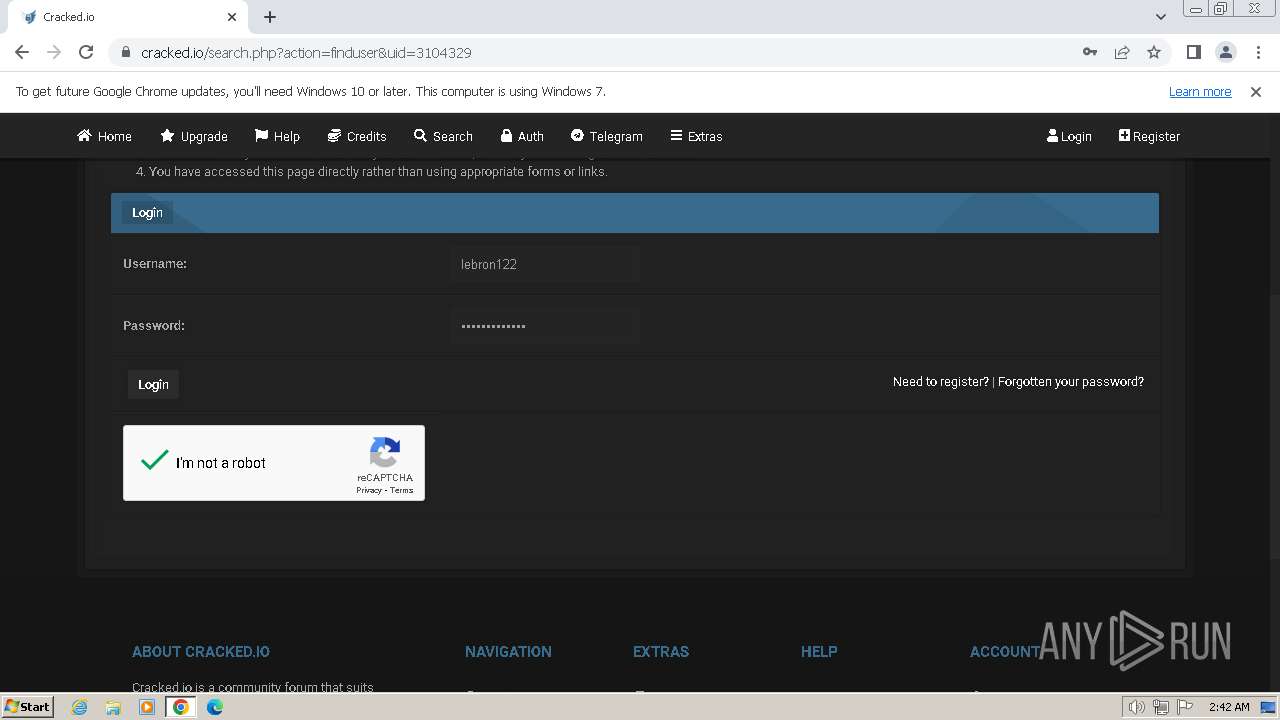This screenshot has width=1280, height=720.
Task: Click the 2:42 AM system clock
Action: coord(1229,707)
